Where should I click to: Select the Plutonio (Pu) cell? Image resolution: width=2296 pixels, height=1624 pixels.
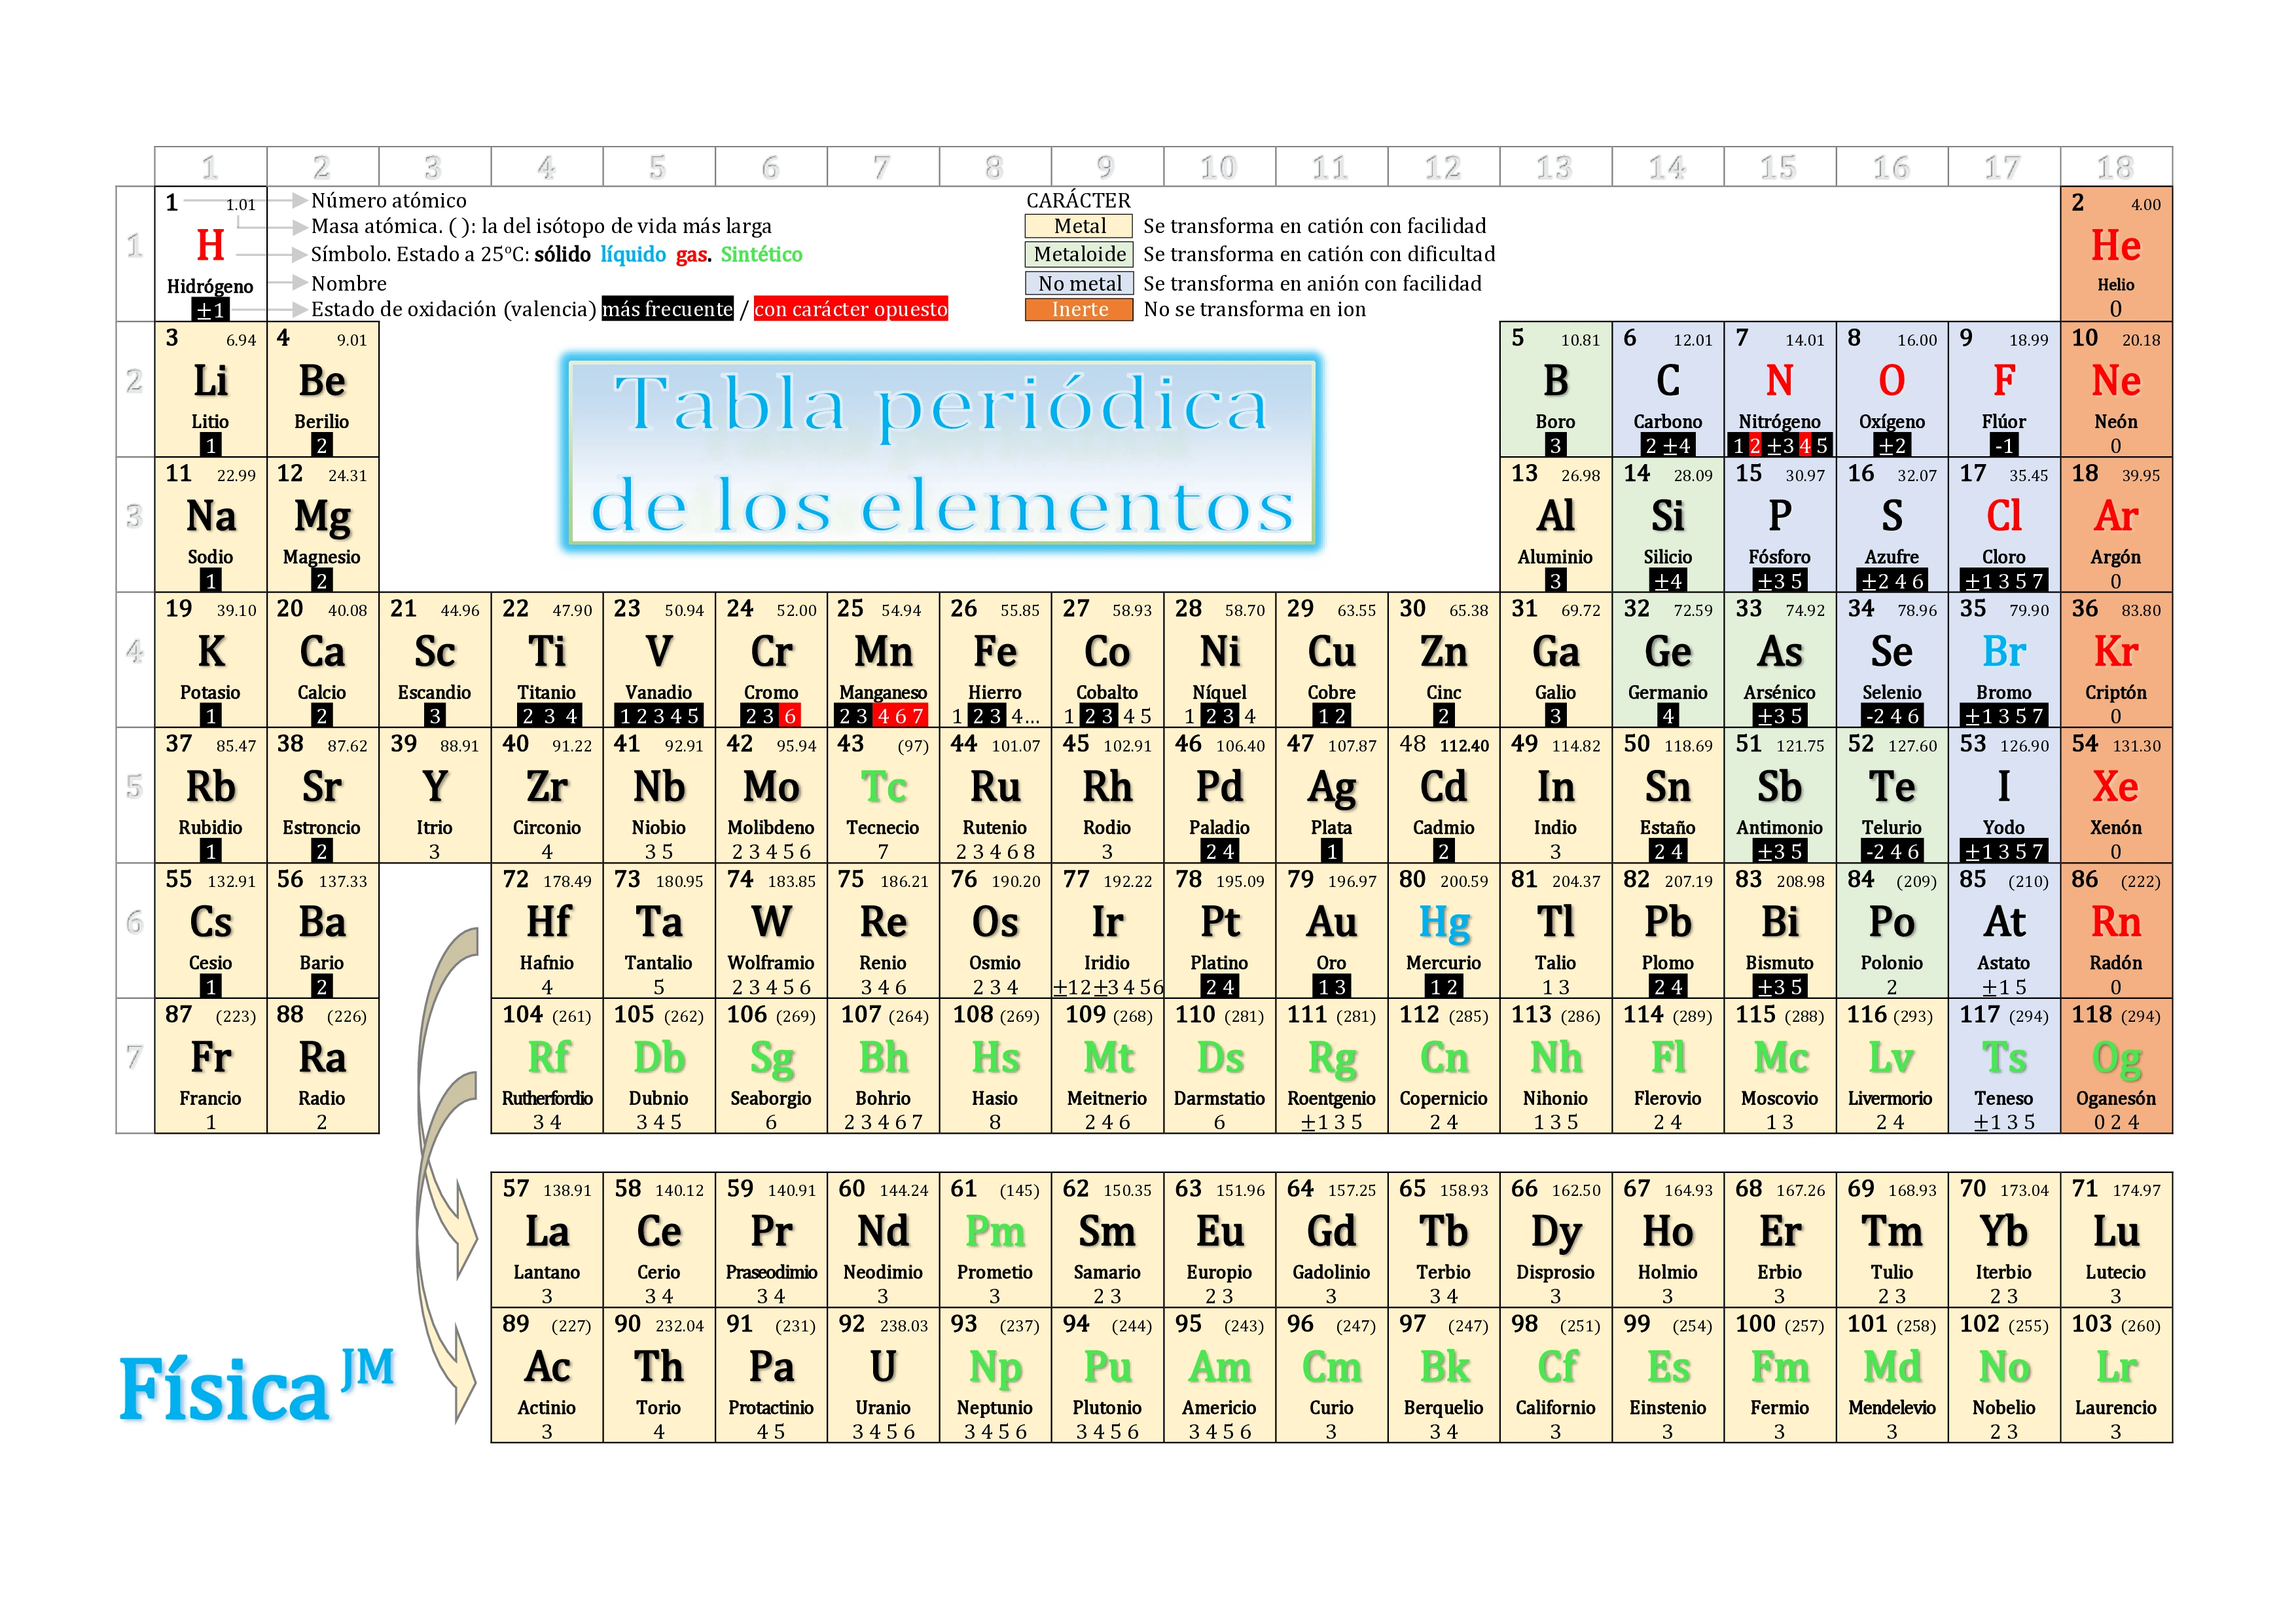tap(1108, 1375)
